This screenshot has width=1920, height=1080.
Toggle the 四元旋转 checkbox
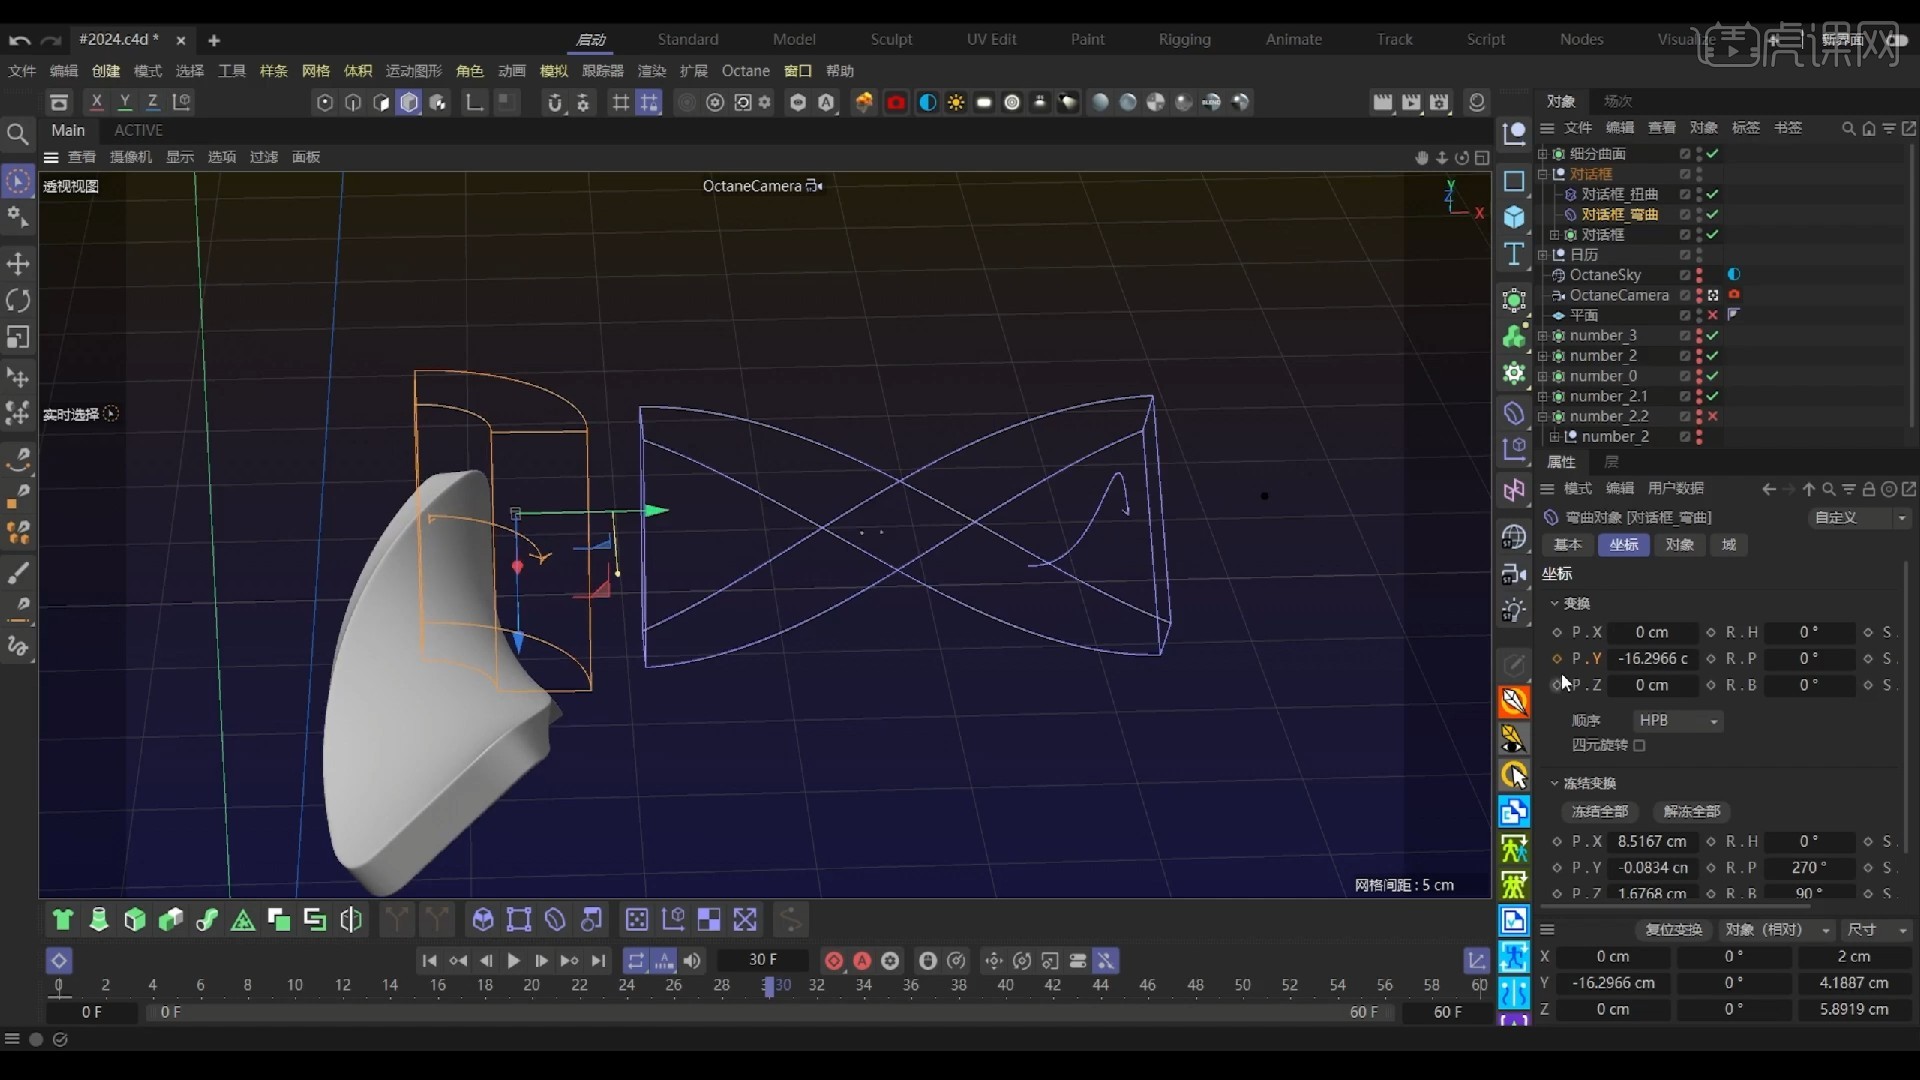coord(1639,745)
